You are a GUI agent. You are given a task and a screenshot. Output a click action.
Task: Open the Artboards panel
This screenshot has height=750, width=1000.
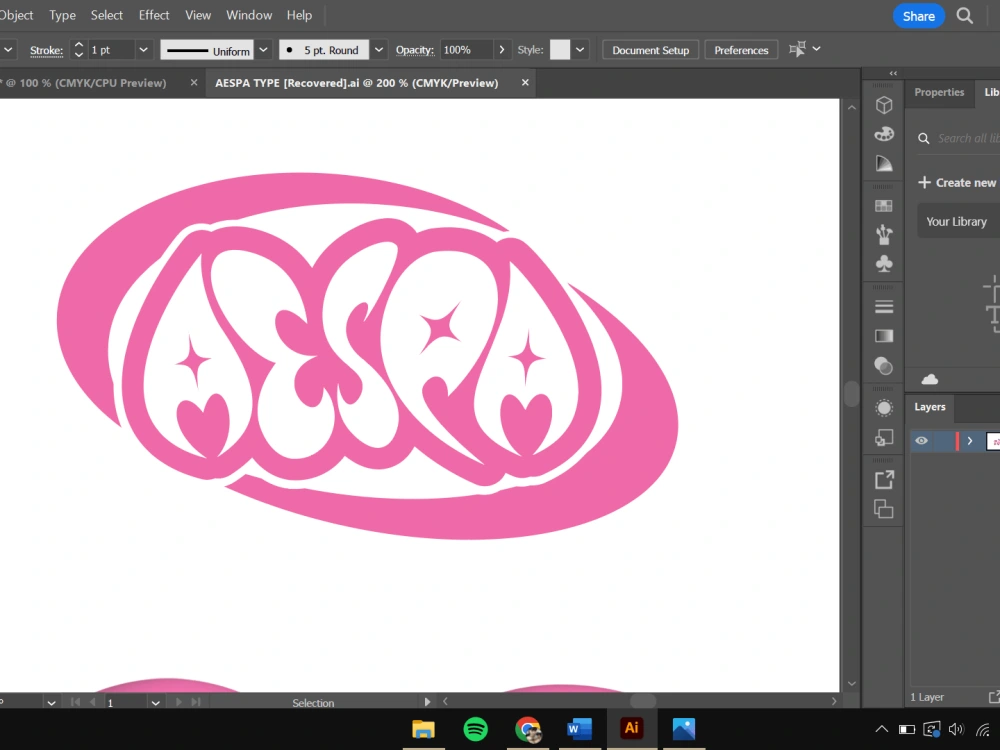[884, 508]
